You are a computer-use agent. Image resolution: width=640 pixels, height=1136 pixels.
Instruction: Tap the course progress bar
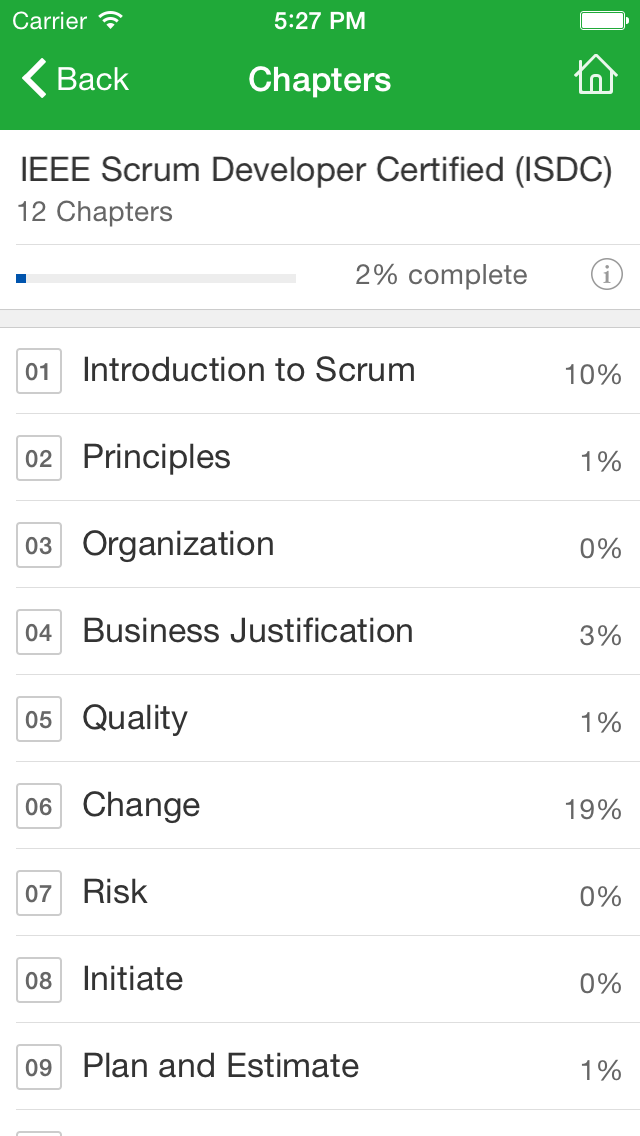156,278
